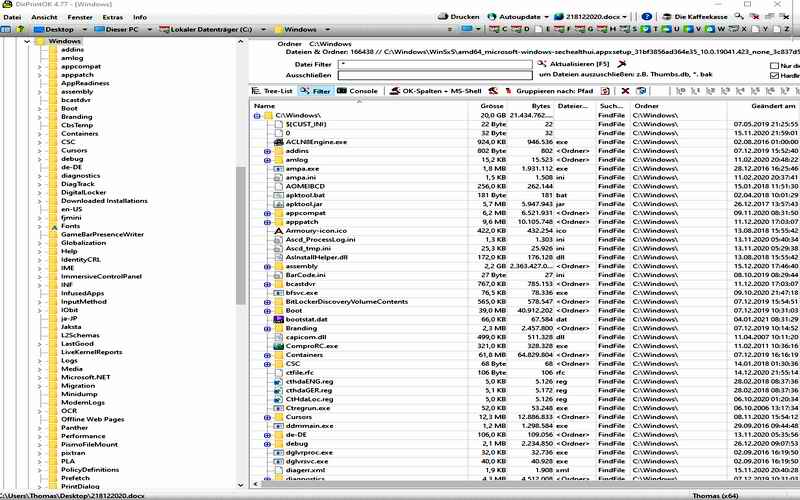The width and height of the screenshot is (800, 500).
Task: Expand the addins folder in file list
Action: point(268,150)
